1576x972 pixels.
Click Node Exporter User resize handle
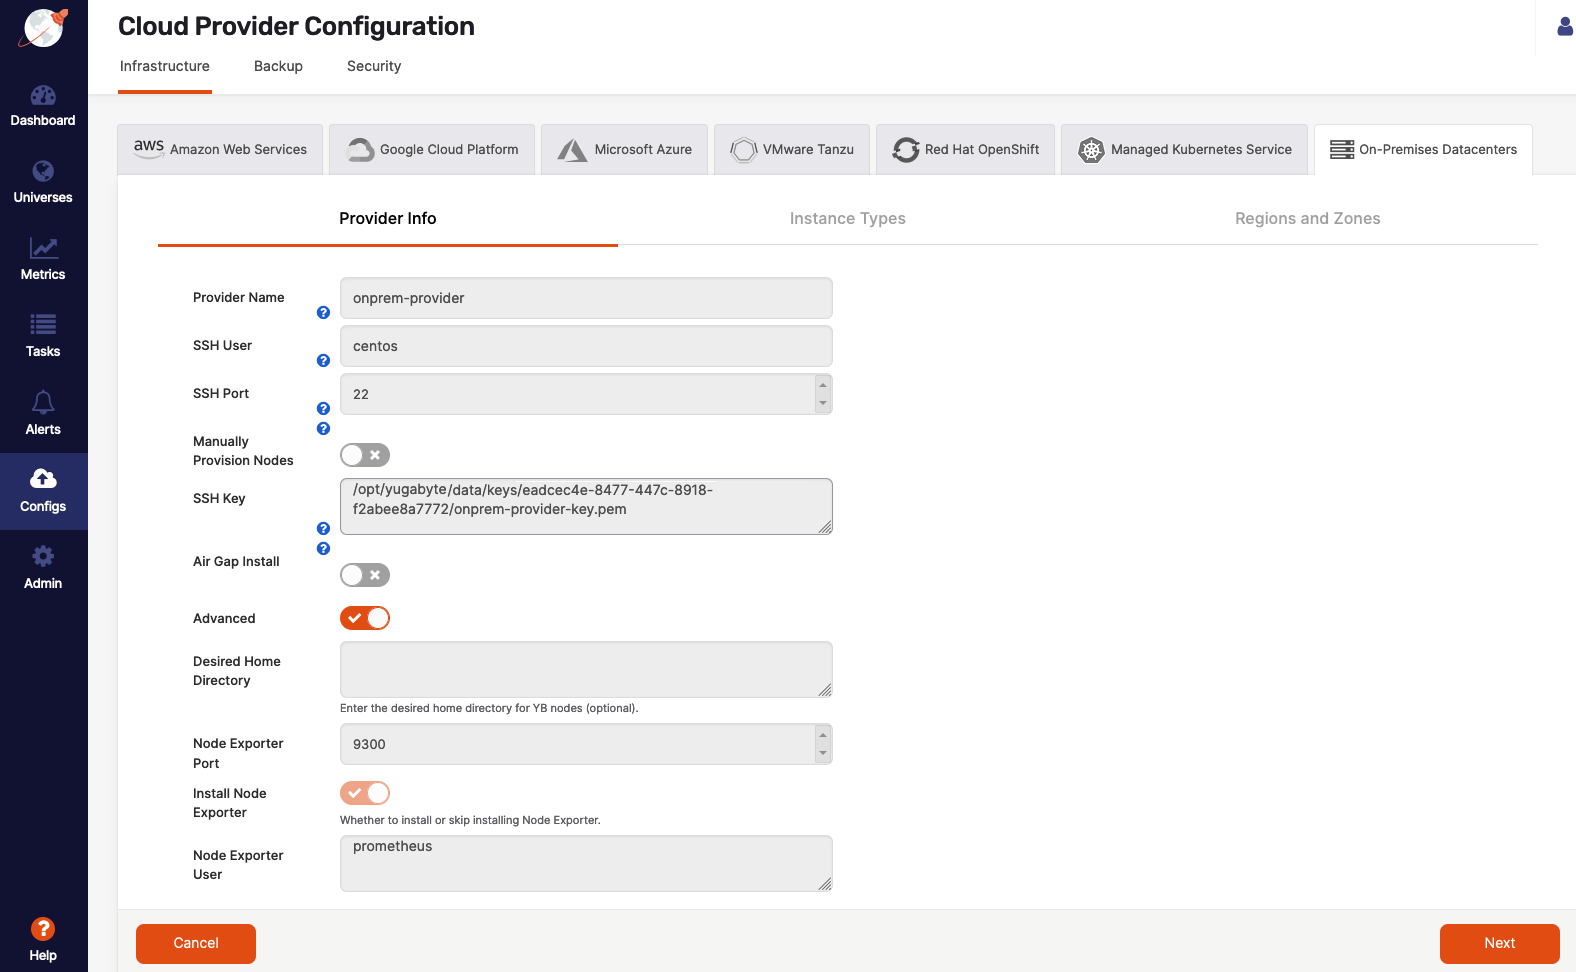825,884
